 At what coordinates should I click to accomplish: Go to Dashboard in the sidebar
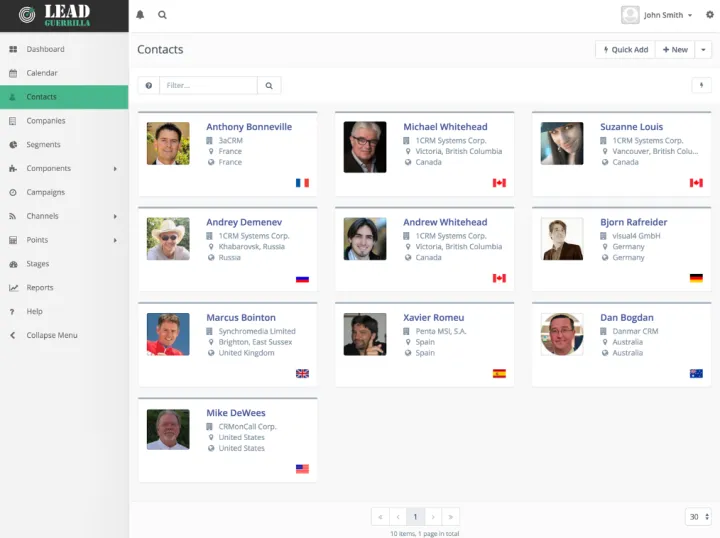point(45,49)
